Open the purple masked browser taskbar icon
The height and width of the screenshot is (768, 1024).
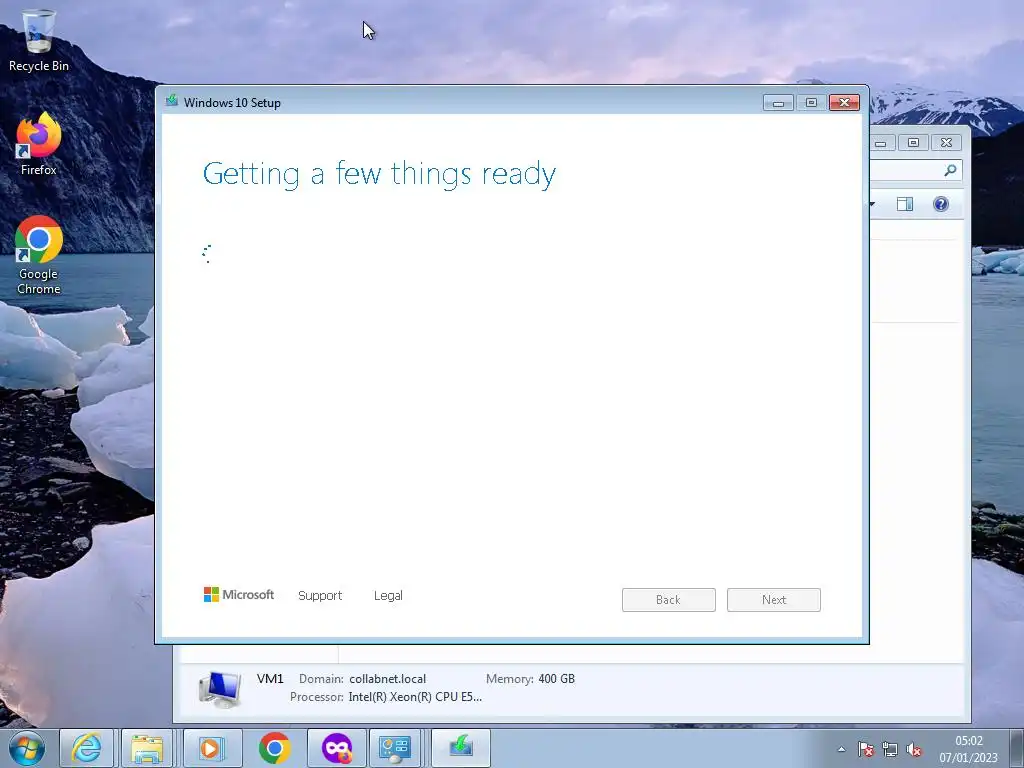[336, 748]
